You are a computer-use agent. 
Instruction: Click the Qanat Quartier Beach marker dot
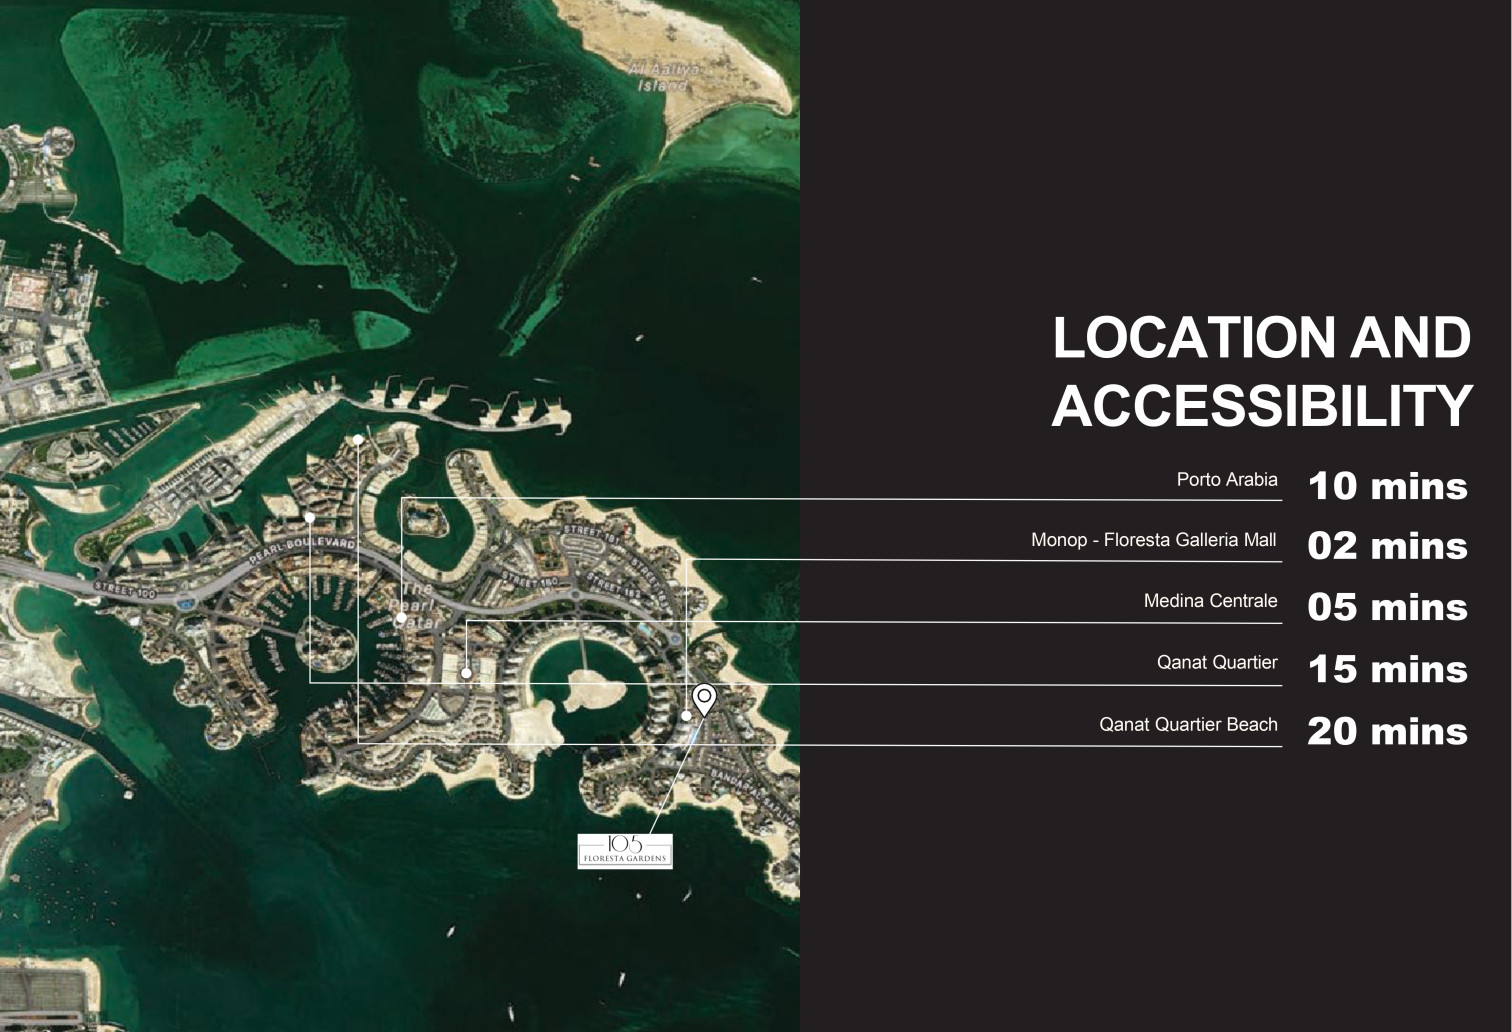click(358, 440)
